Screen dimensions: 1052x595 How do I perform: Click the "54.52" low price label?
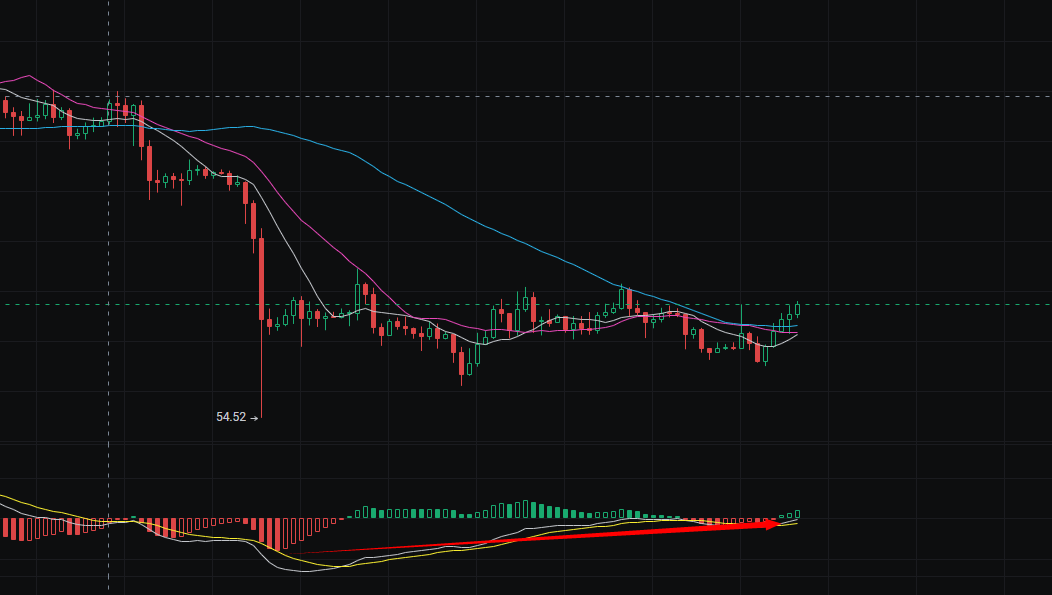point(231,417)
